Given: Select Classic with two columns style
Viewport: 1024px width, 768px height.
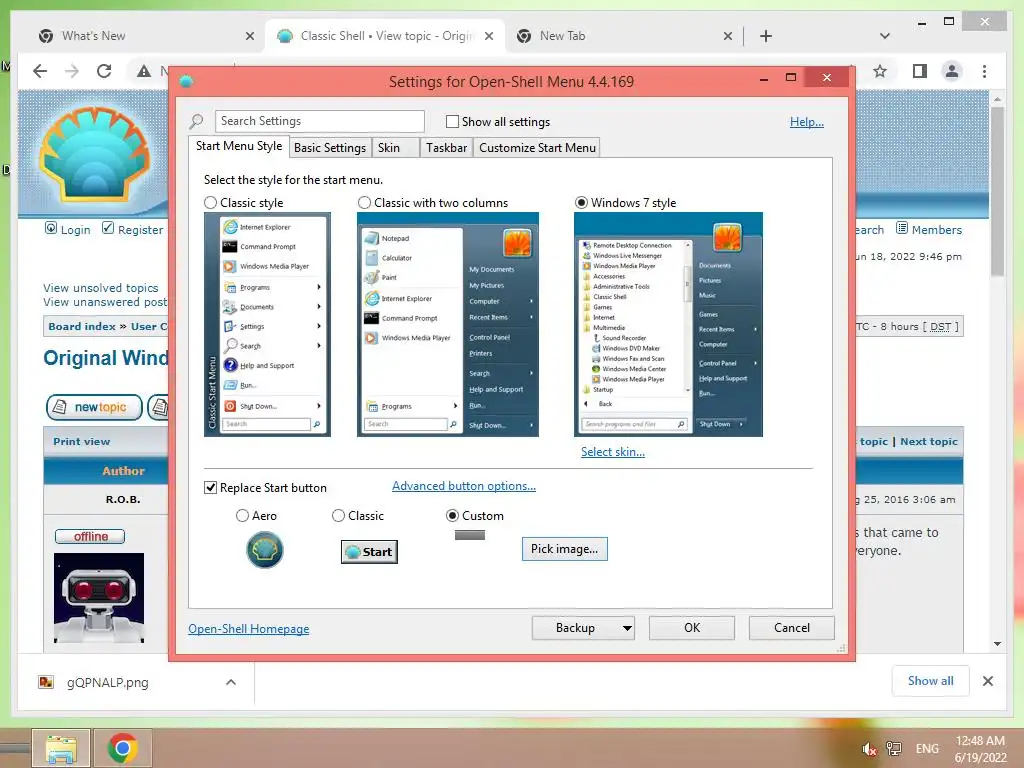Looking at the screenshot, I should pos(364,203).
